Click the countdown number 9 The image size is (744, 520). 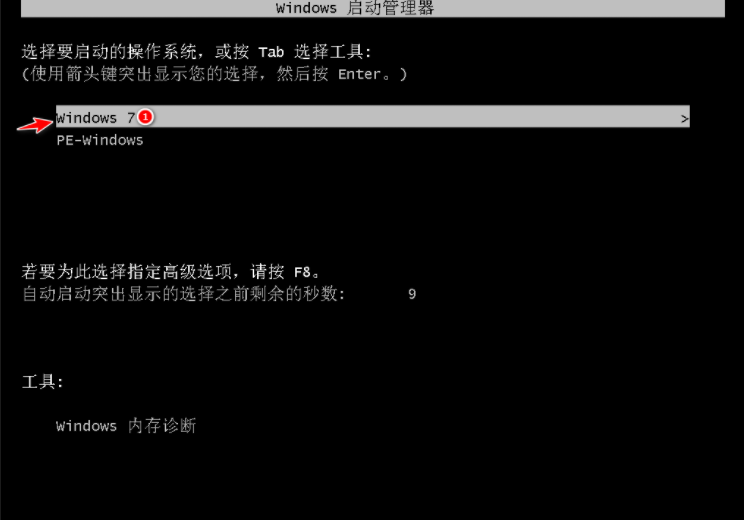point(412,294)
